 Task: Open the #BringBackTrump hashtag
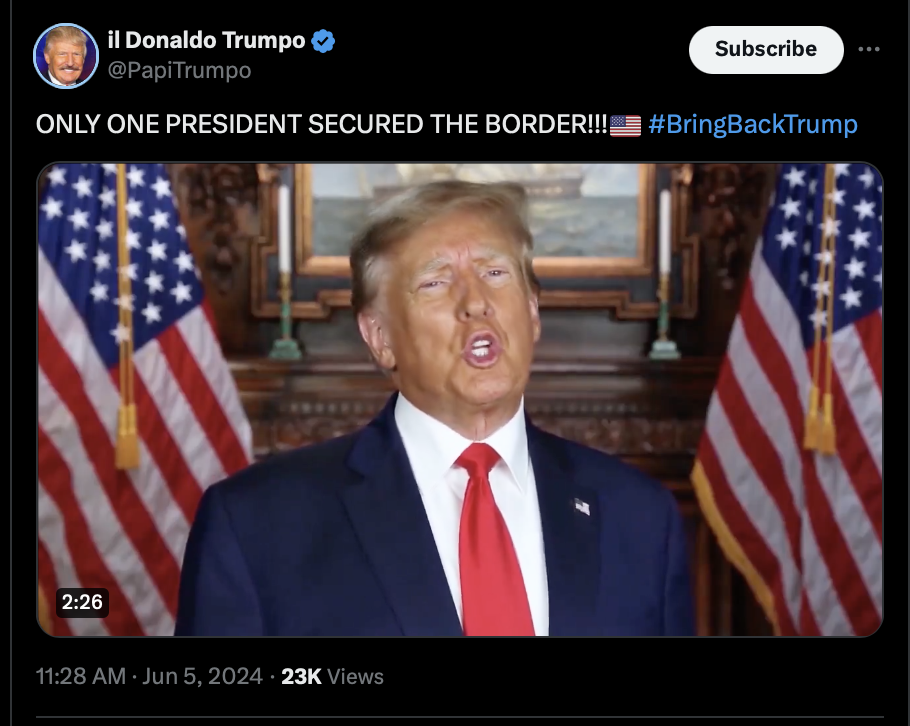(x=753, y=124)
